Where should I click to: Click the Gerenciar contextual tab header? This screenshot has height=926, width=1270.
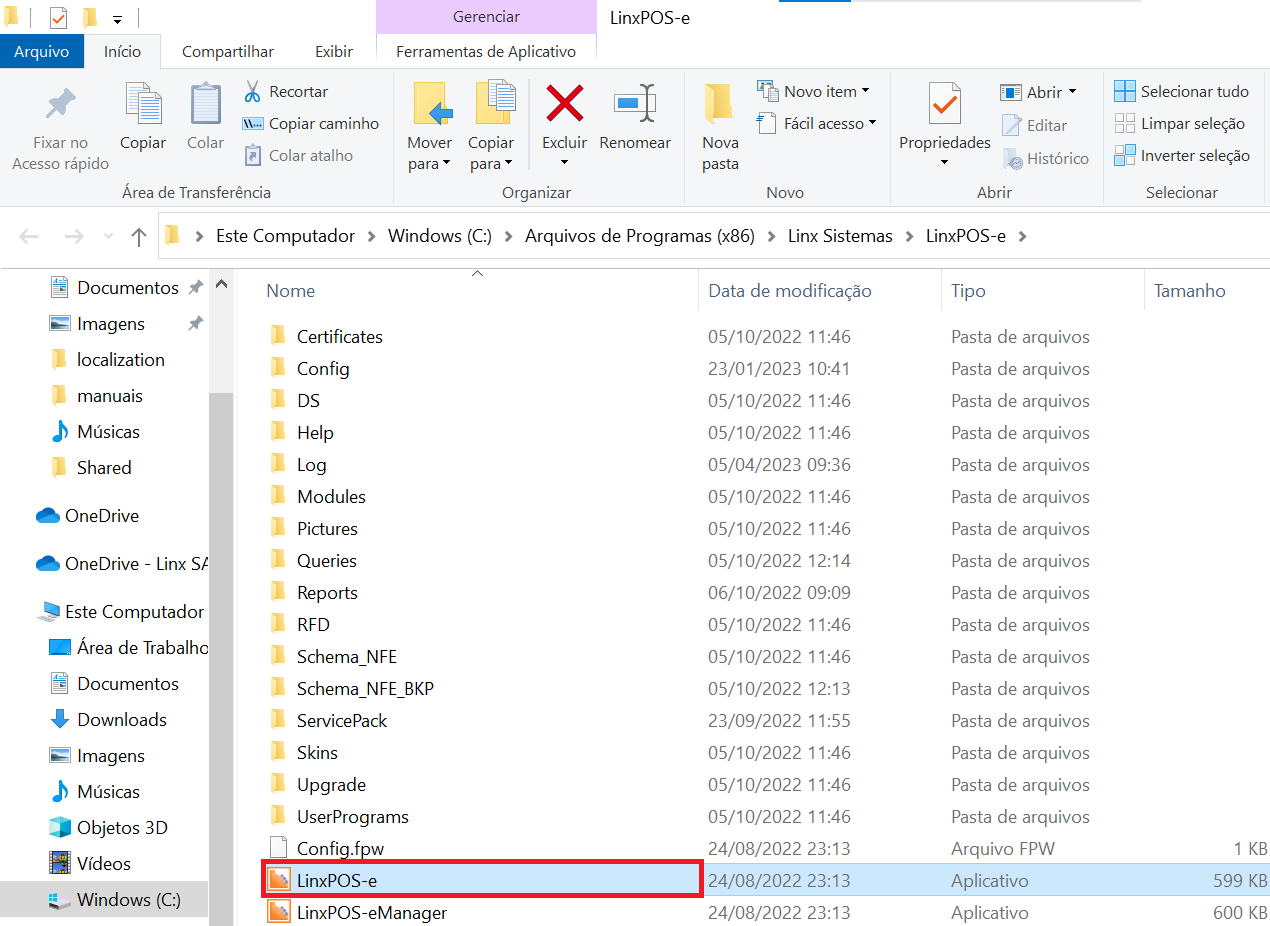[486, 17]
